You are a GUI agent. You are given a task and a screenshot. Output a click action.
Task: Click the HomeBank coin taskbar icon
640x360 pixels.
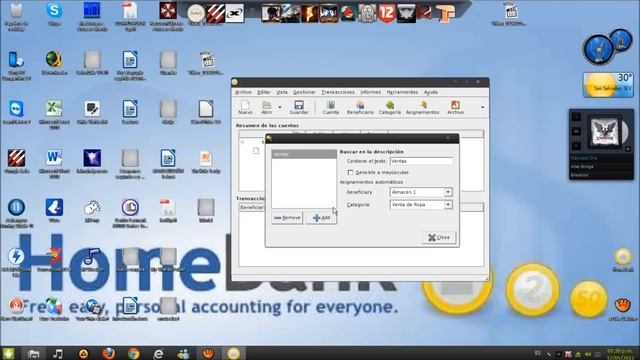(x=233, y=353)
